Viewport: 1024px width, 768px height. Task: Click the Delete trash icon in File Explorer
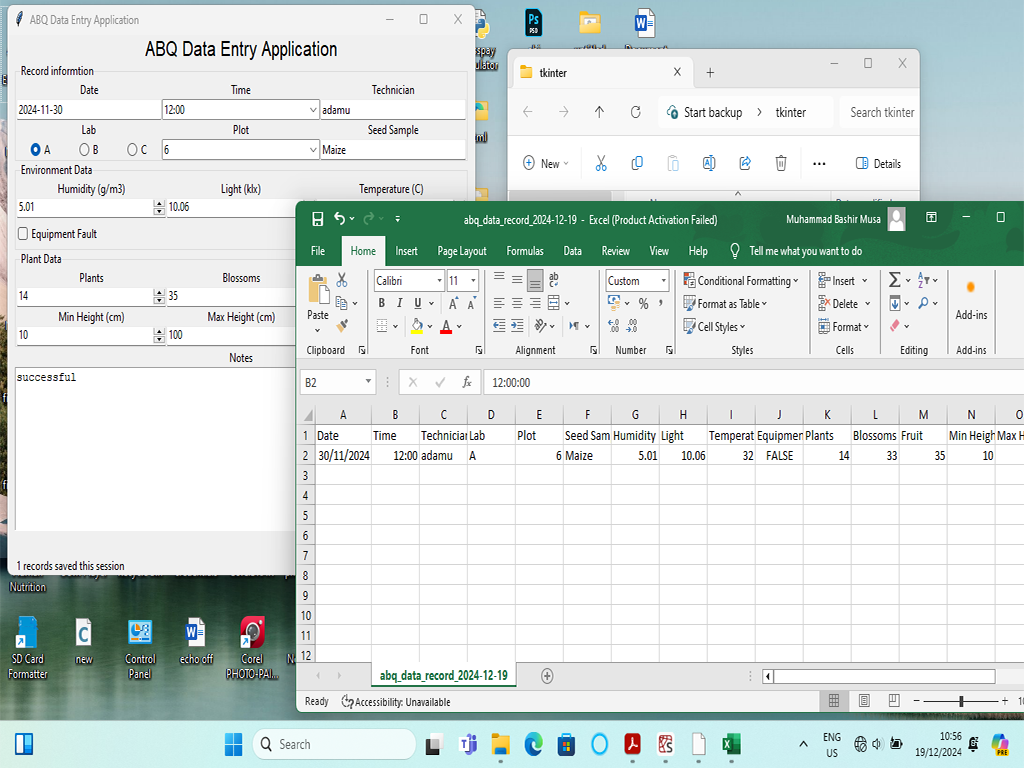click(x=781, y=163)
